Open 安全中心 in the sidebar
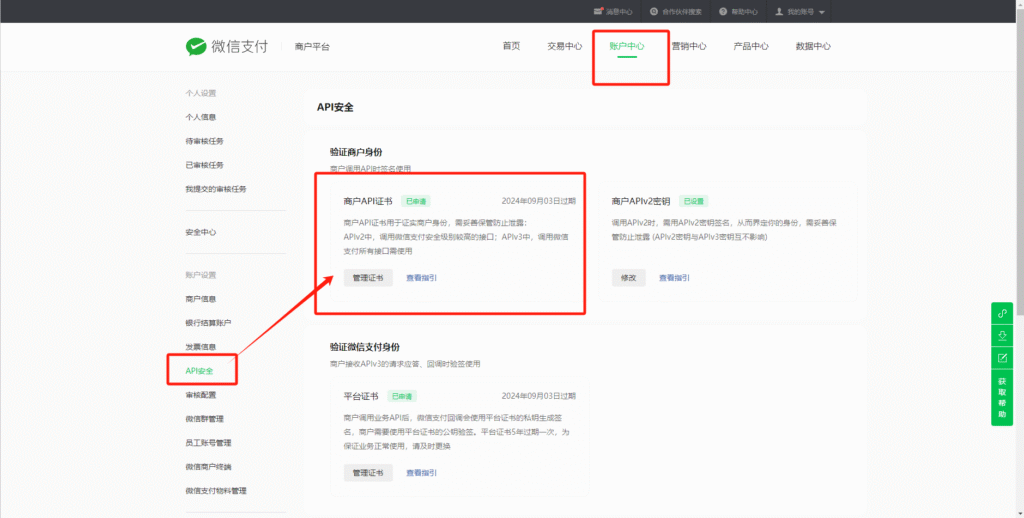This screenshot has width=1024, height=518. click(x=200, y=232)
